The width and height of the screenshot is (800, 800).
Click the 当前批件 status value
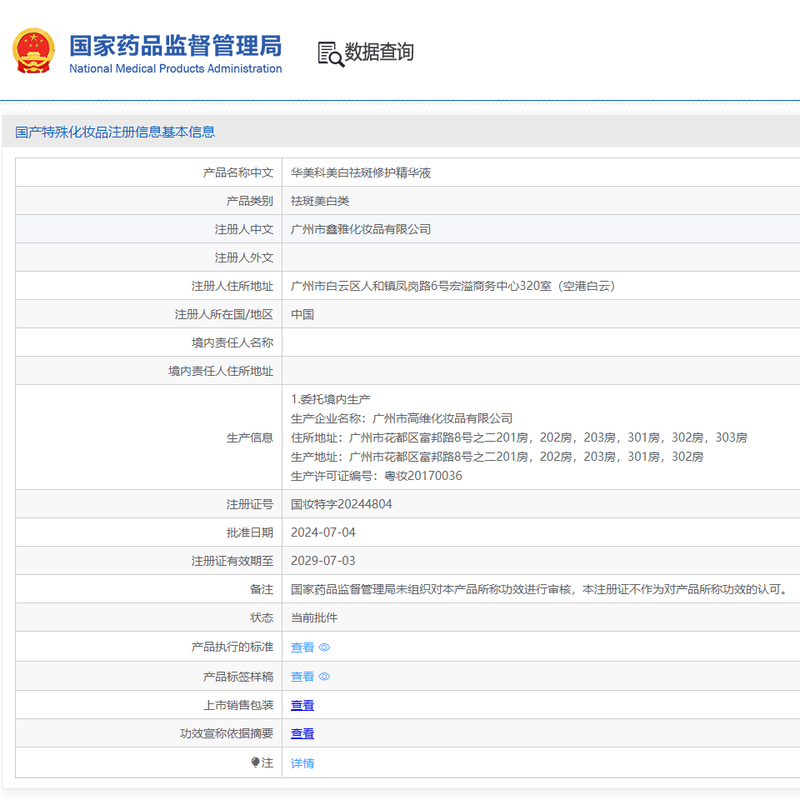pyautogui.click(x=314, y=618)
